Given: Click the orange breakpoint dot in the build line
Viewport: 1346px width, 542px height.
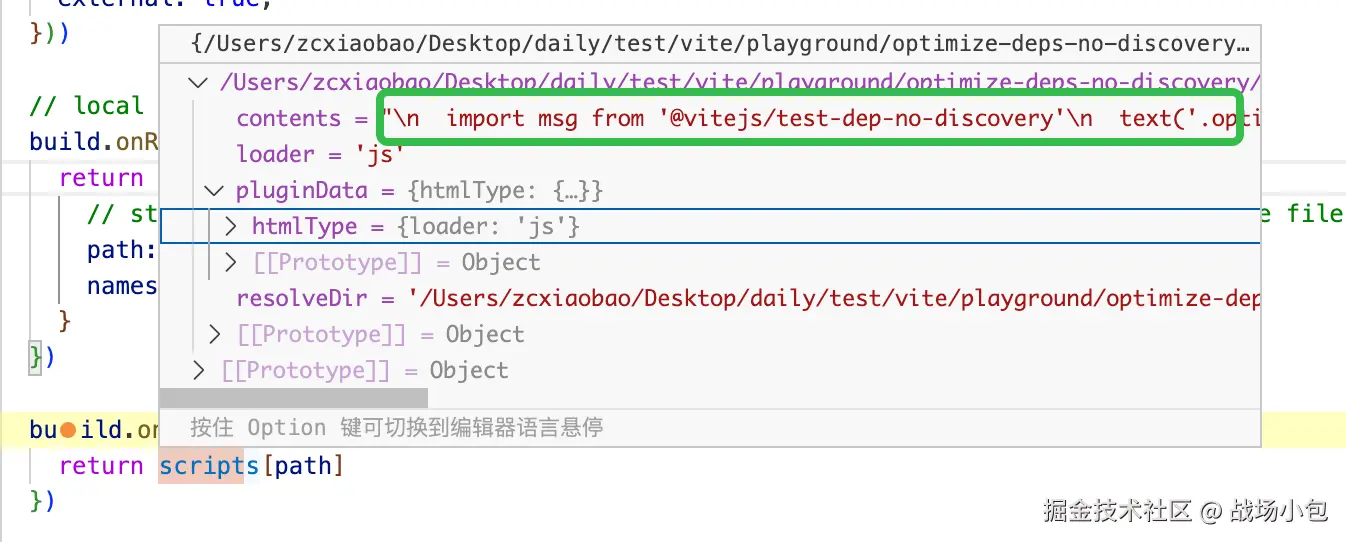Looking at the screenshot, I should point(68,430).
